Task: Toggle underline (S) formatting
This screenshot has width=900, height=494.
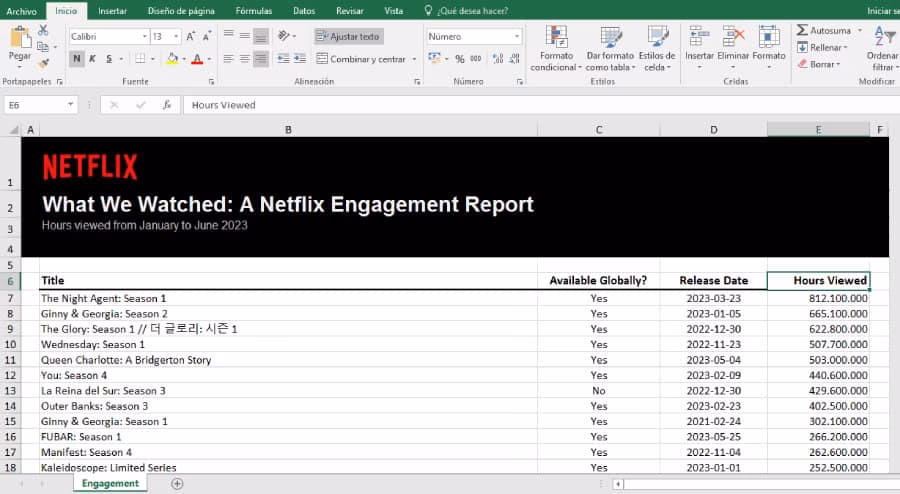Action: pyautogui.click(x=108, y=59)
